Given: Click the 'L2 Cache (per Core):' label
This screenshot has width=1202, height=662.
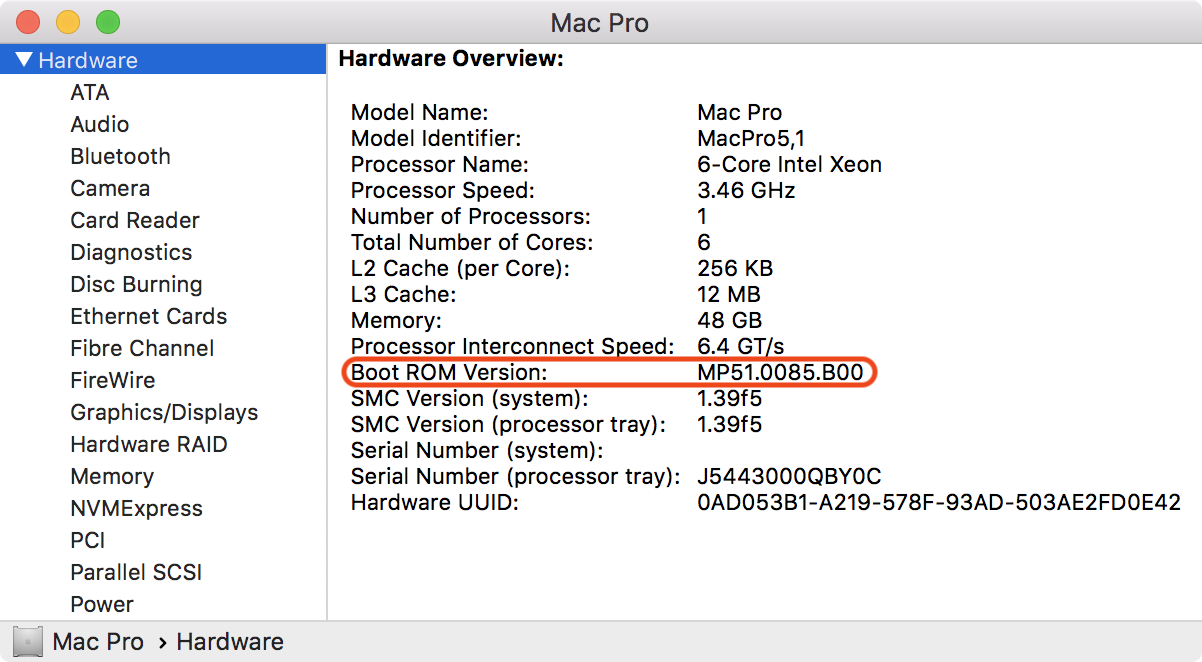Looking at the screenshot, I should point(461,268).
